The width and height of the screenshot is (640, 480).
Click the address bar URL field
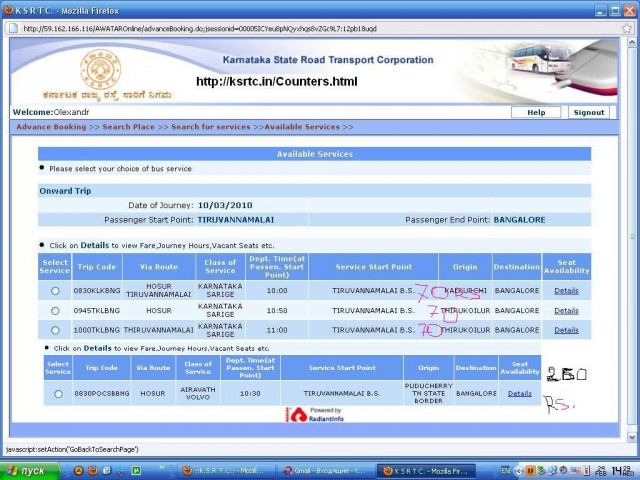(x=300, y=28)
